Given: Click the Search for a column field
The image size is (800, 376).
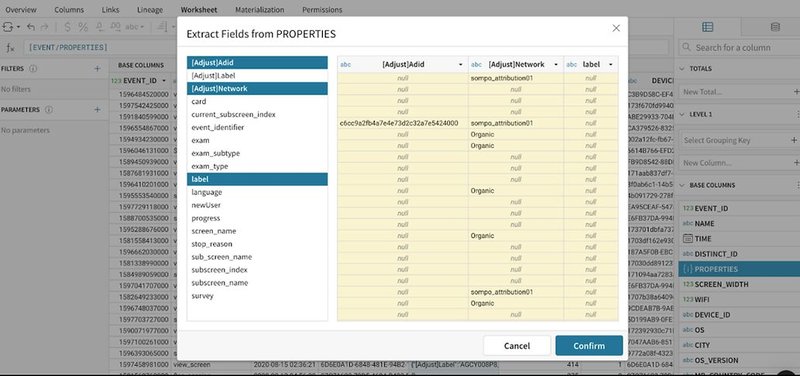Looking at the screenshot, I should 739,47.
